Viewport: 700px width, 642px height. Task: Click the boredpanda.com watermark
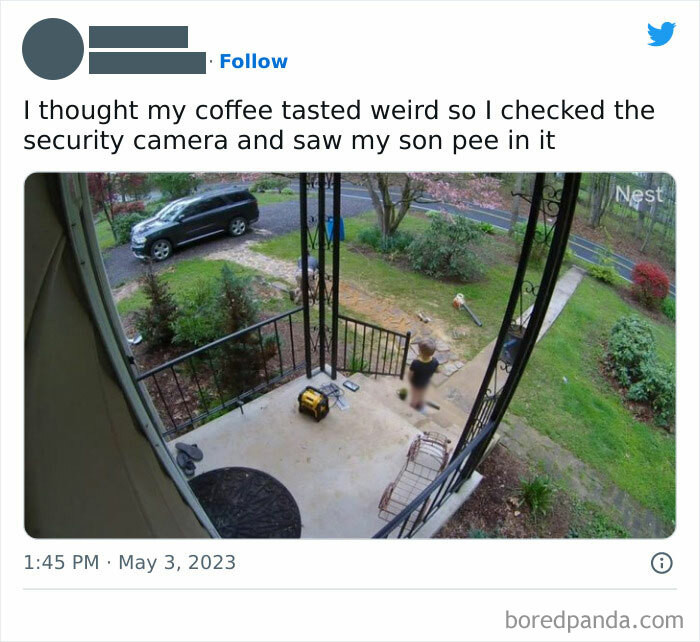click(x=594, y=620)
